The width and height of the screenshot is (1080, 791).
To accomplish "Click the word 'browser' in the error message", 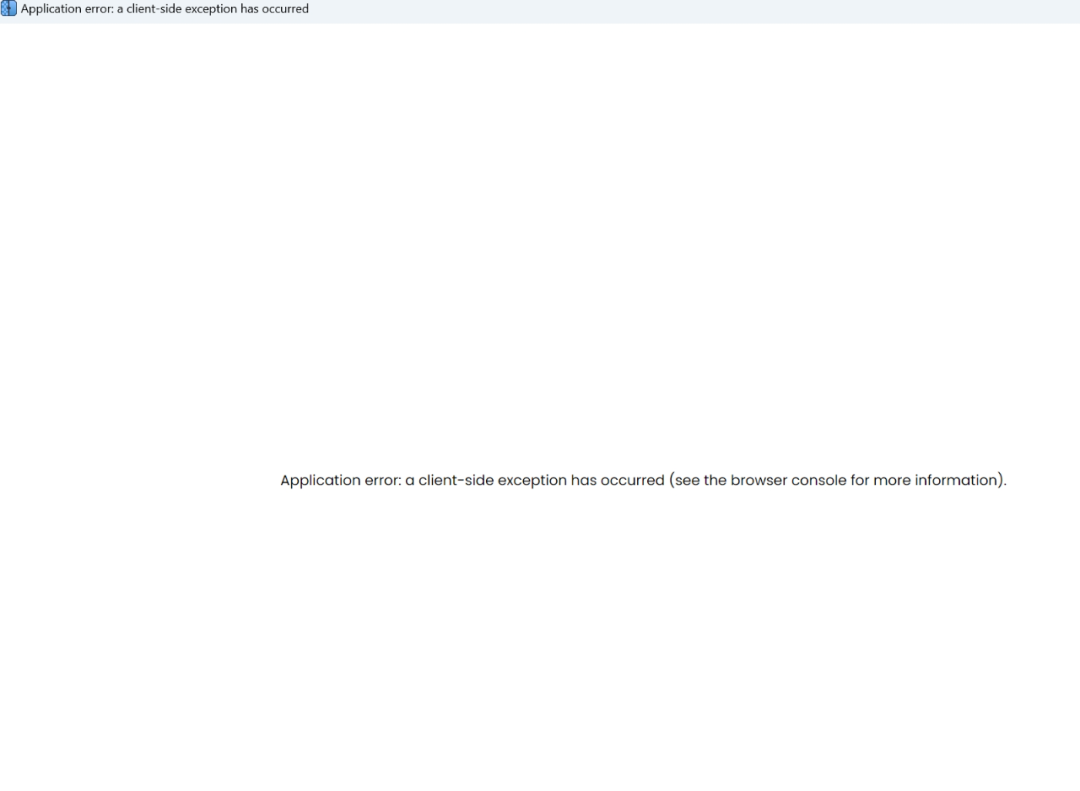I will 758,480.
